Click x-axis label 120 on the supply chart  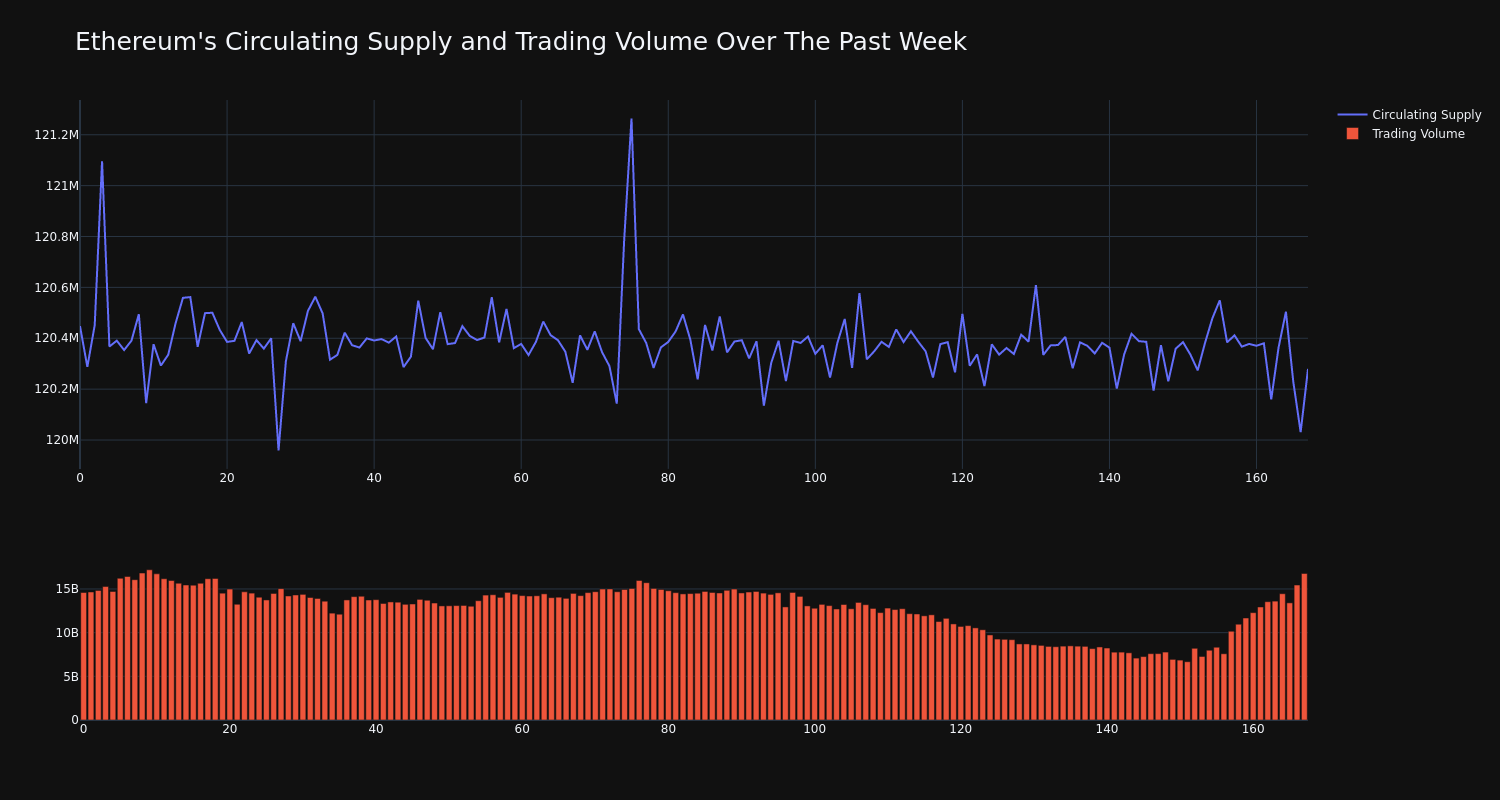coord(962,478)
